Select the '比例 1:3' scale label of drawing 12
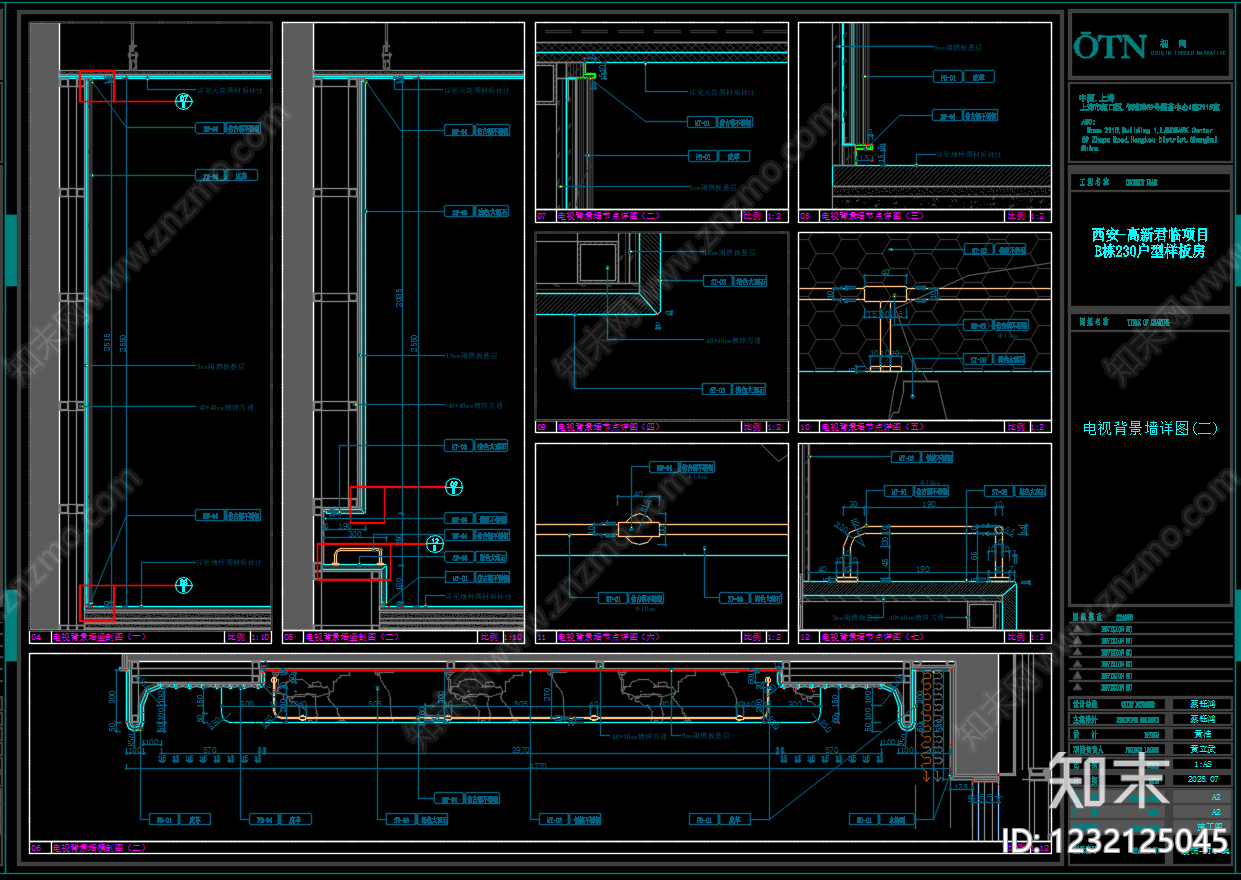Screen dimensions: 1241x880 [x=1027, y=636]
